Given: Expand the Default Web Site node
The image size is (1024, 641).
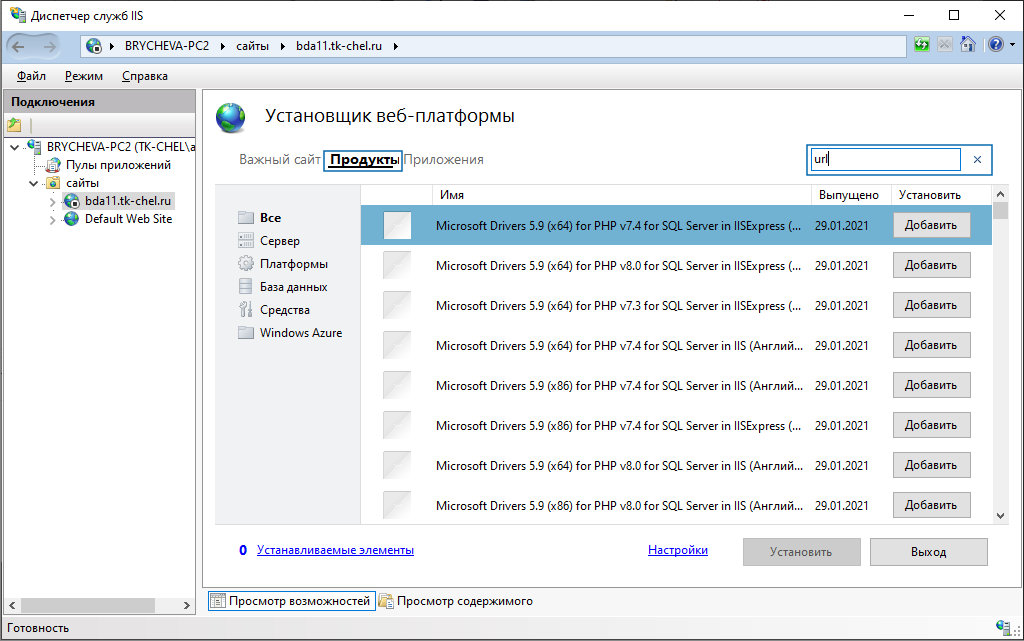Looking at the screenshot, I should point(52,220).
